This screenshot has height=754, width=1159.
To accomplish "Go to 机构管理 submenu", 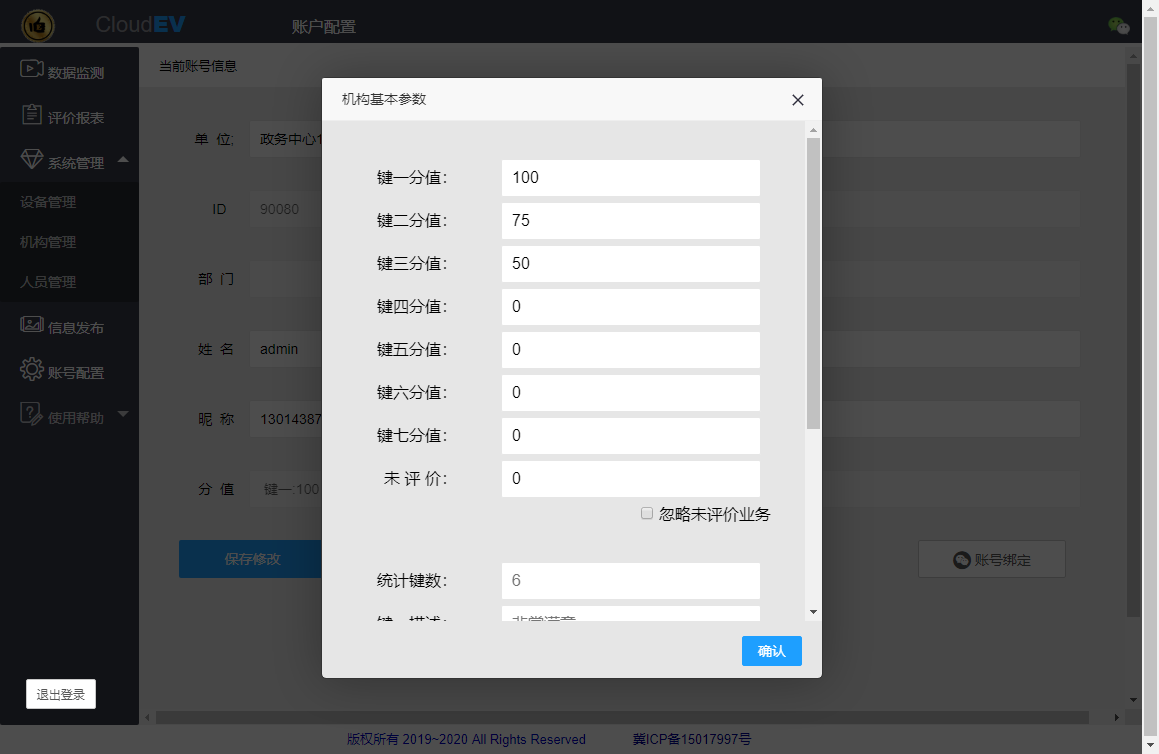I will click(x=48, y=242).
